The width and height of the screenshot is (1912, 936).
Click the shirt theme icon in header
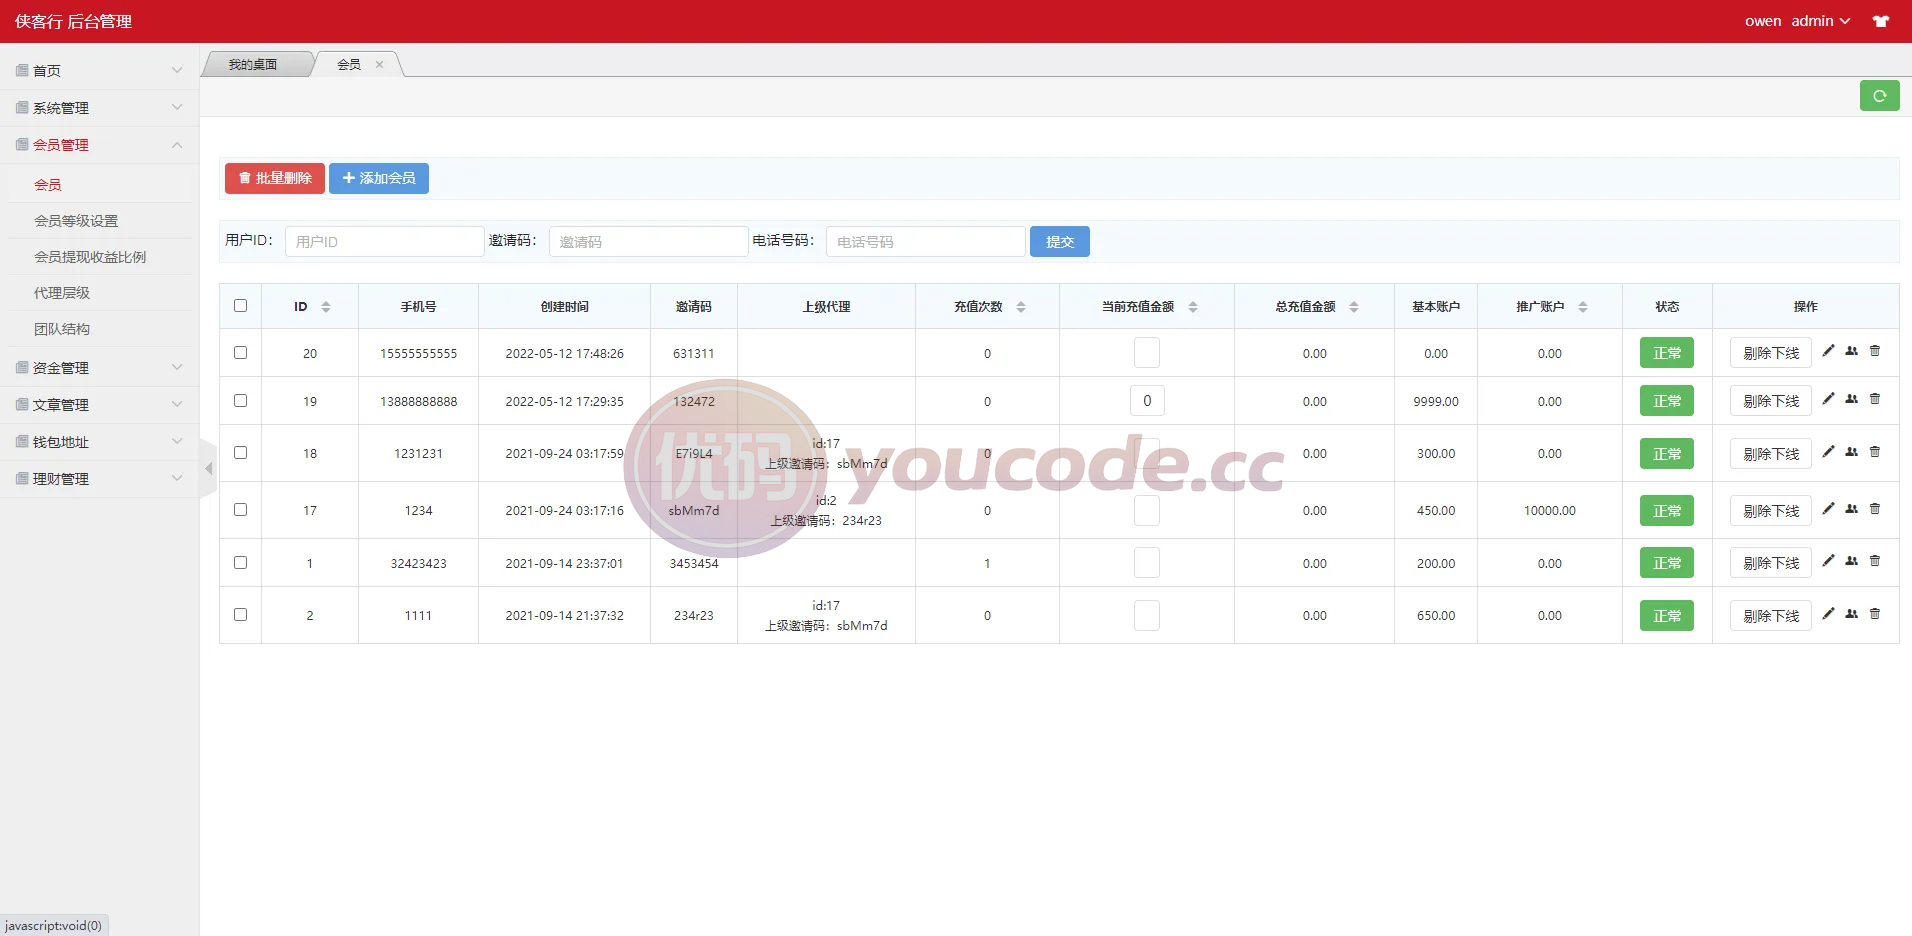pos(1881,21)
